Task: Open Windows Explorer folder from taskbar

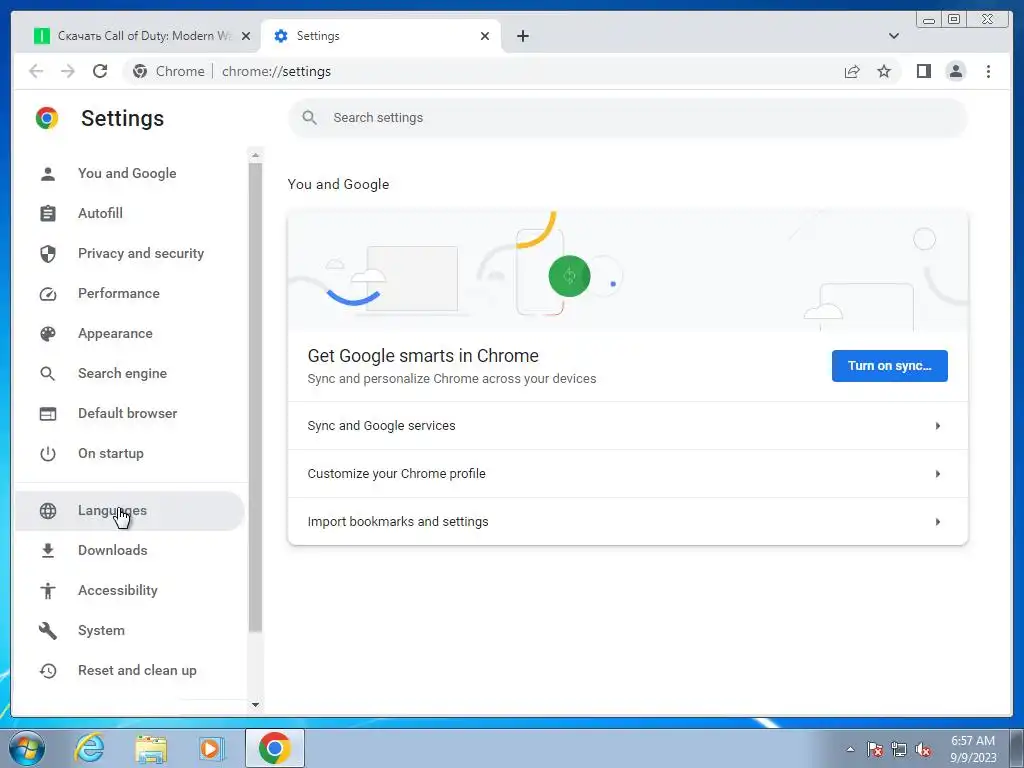Action: point(151,749)
